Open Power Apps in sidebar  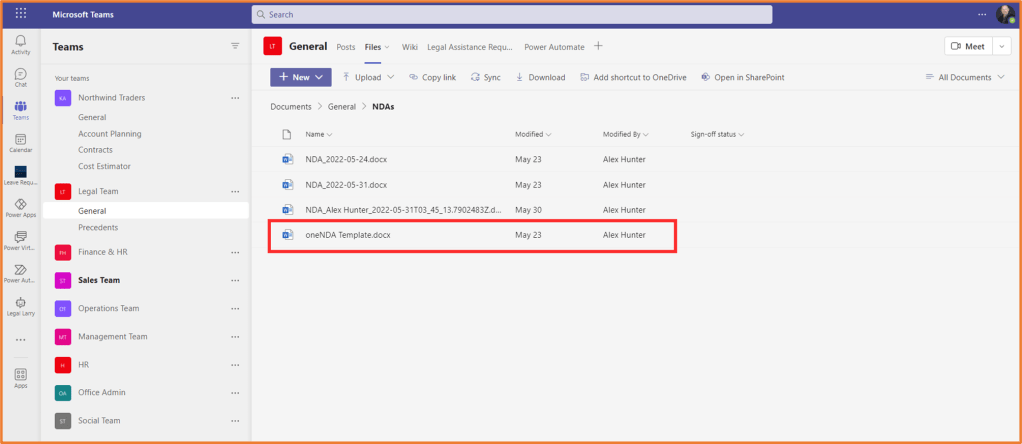coord(20,208)
